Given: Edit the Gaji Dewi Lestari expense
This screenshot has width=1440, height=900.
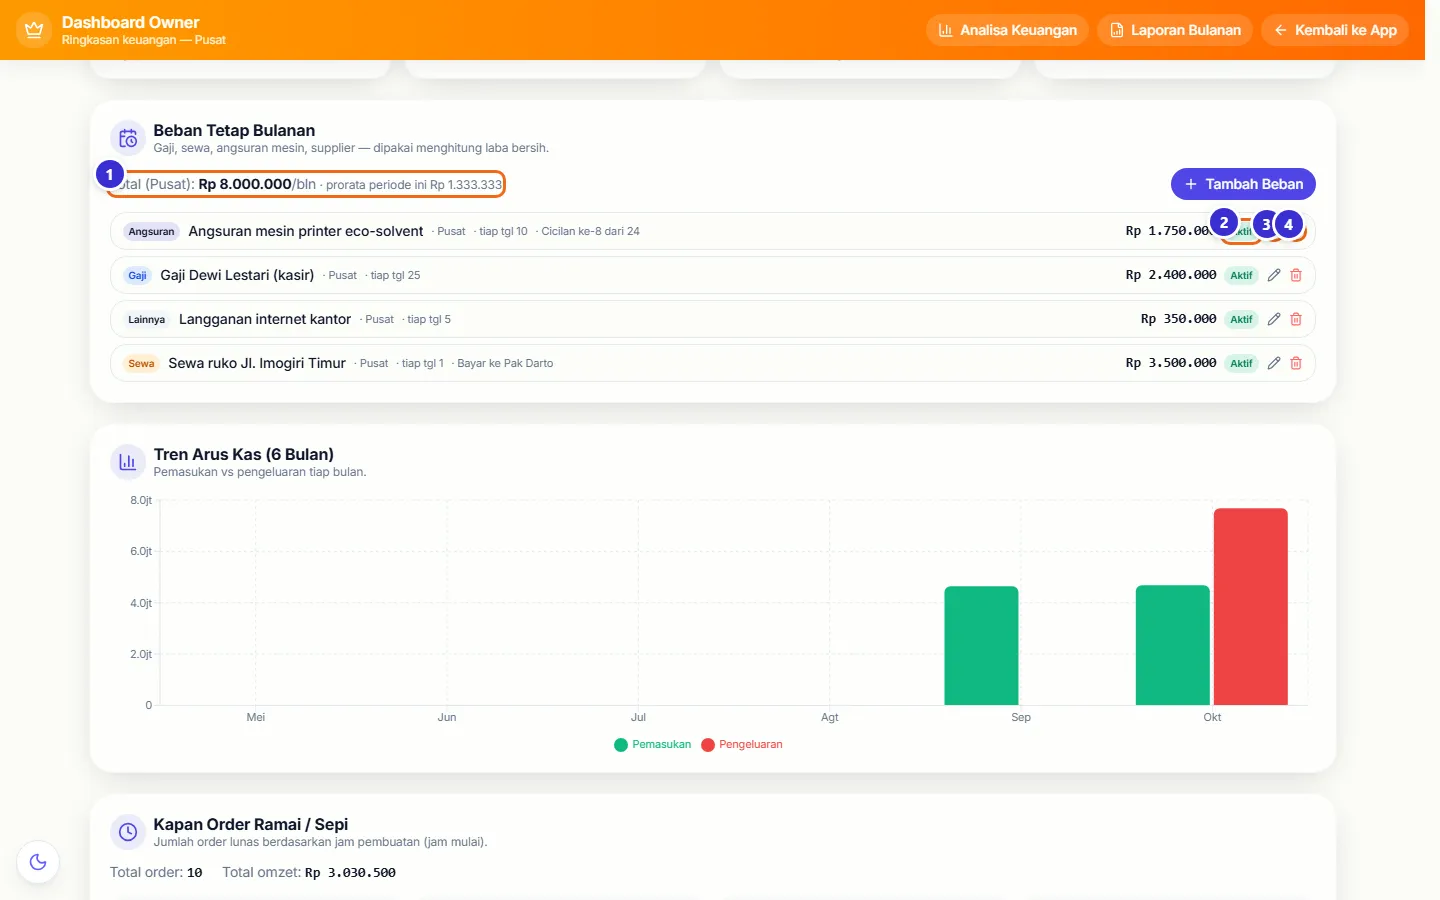Looking at the screenshot, I should 1274,275.
